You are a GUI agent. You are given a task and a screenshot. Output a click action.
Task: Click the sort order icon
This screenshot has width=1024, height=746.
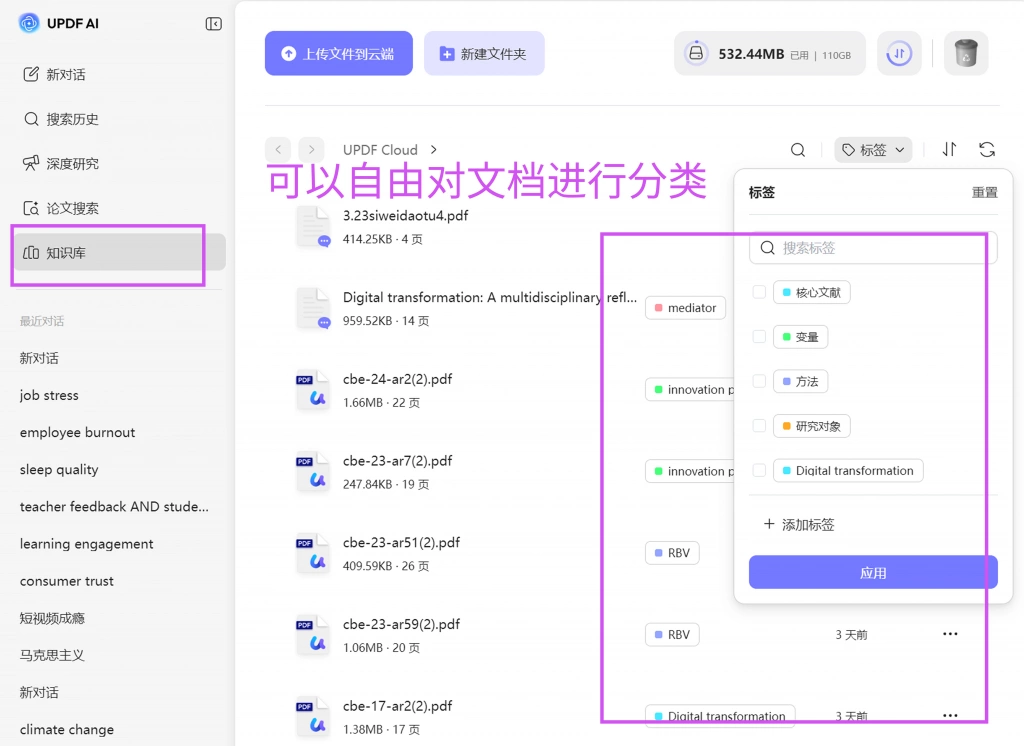pyautogui.click(x=949, y=150)
